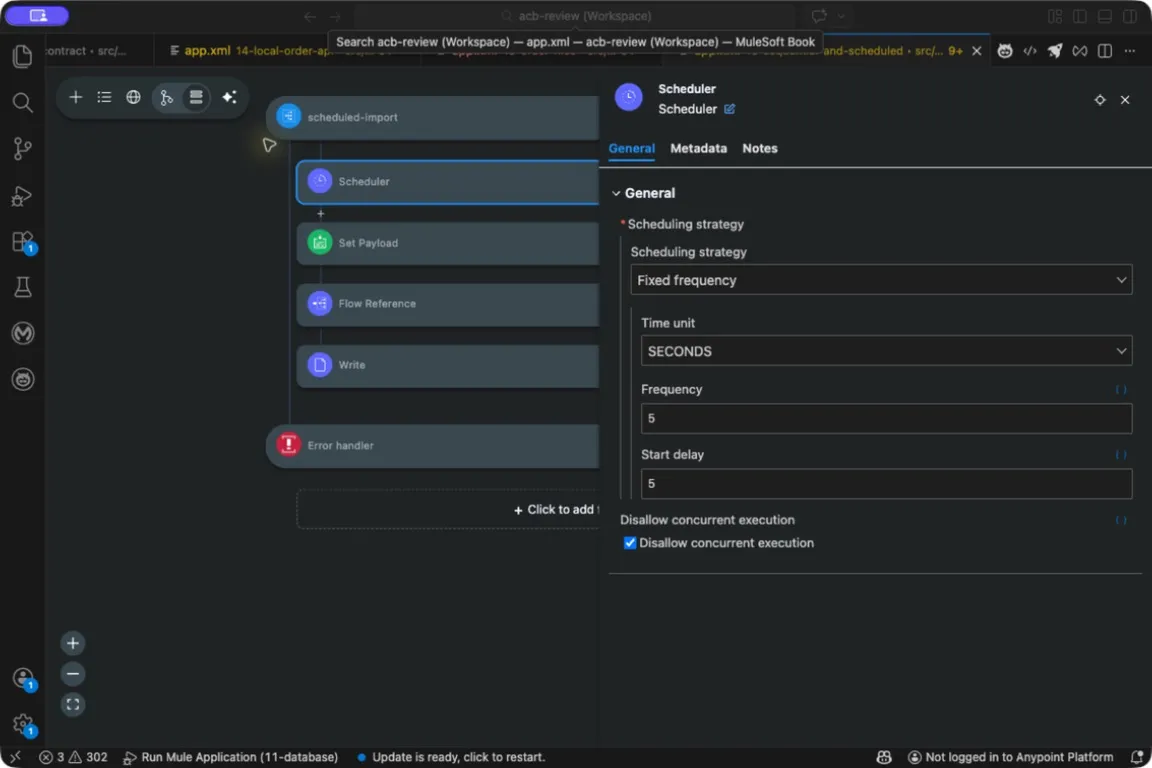Open the Search view in the activity bar
1152x768 pixels.
(23, 102)
